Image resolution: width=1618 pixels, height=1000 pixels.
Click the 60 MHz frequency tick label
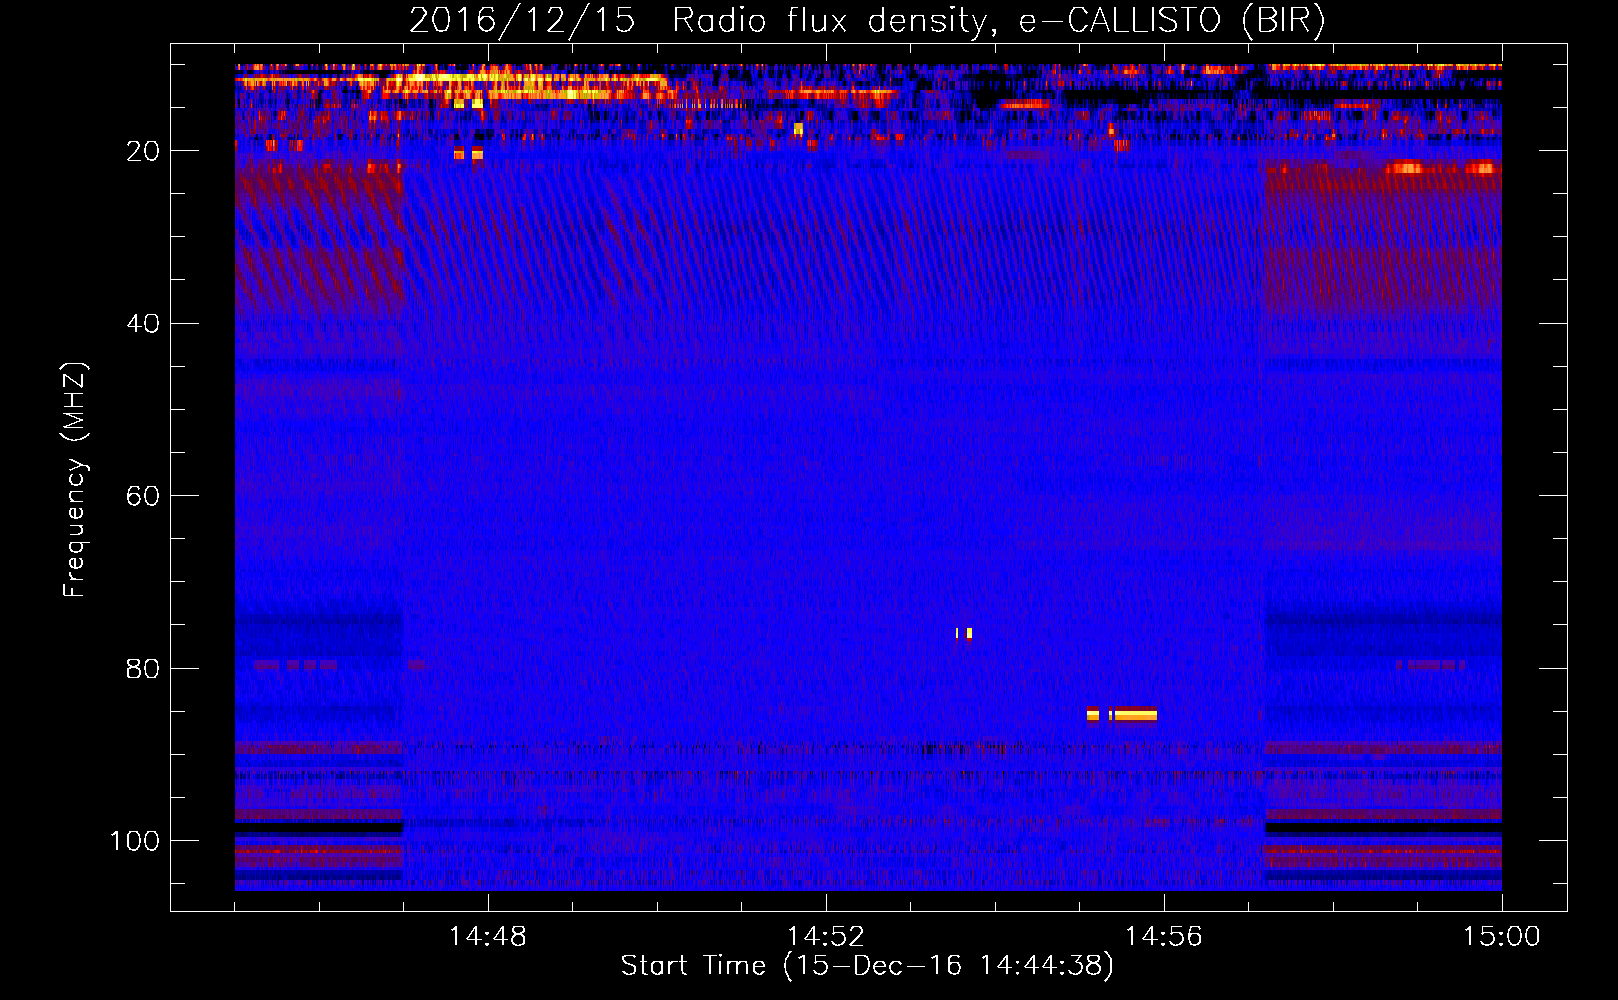point(143,496)
